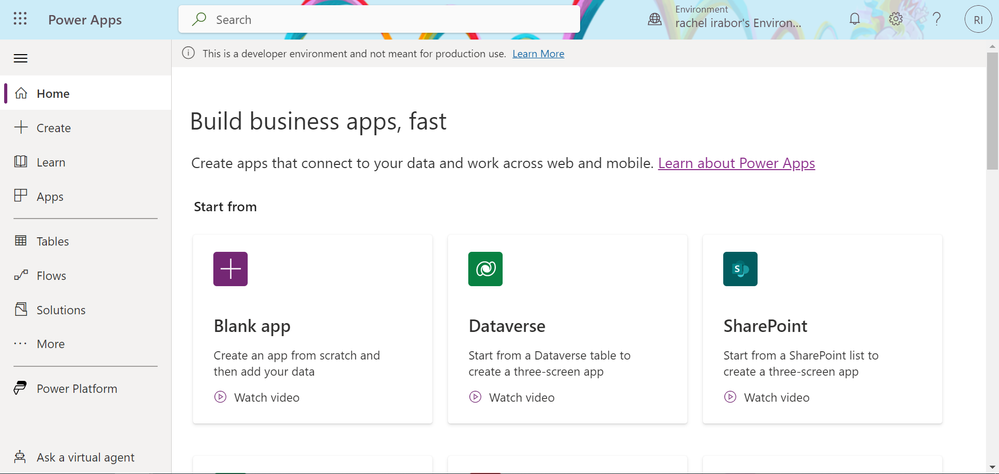Click the info icon in developer banner
This screenshot has height=474, width=999.
(189, 54)
